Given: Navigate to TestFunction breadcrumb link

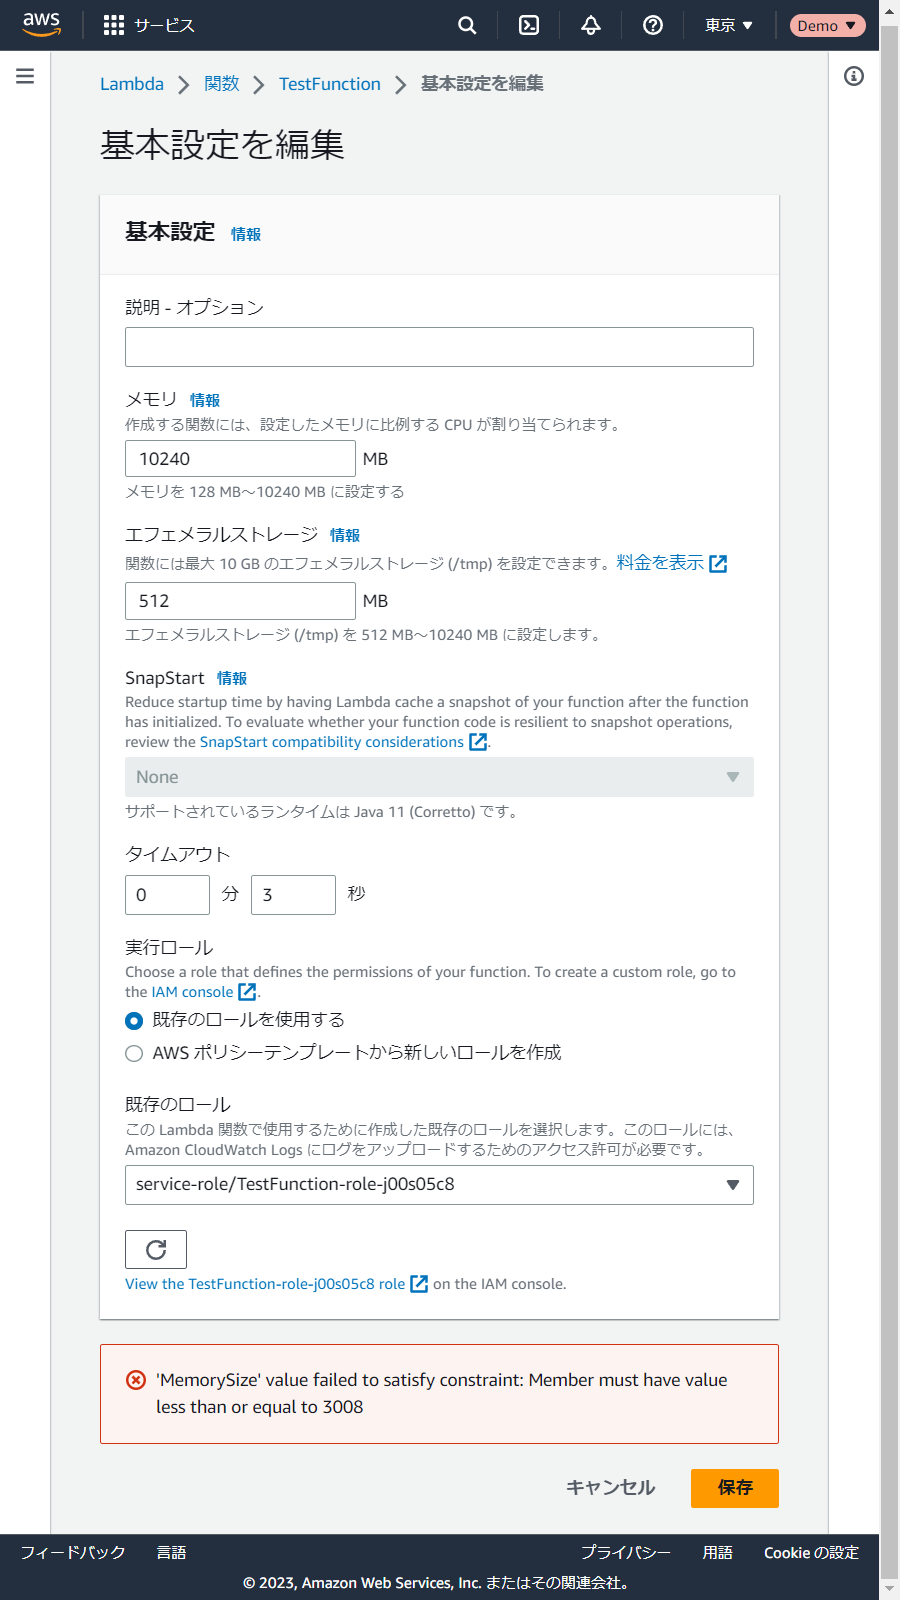Looking at the screenshot, I should click(x=329, y=84).
